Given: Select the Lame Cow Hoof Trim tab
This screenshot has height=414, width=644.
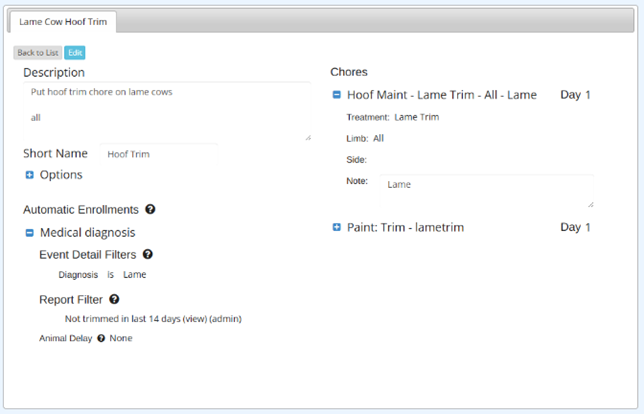Looking at the screenshot, I should click(63, 22).
